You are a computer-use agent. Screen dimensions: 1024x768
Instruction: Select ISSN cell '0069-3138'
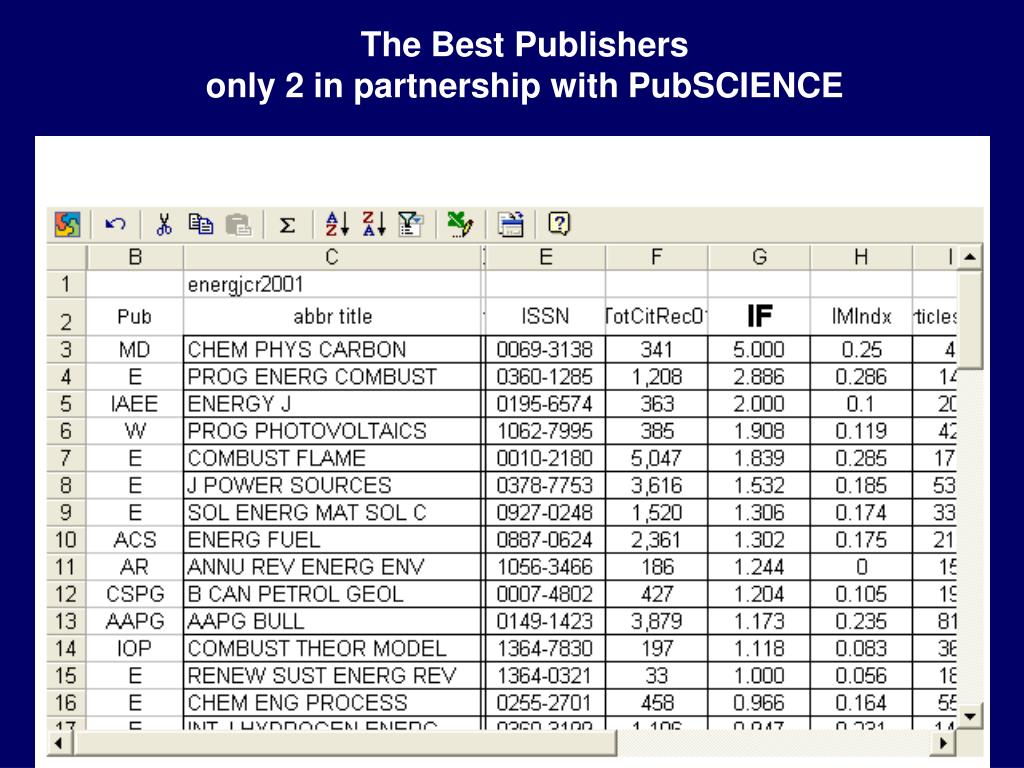coord(546,349)
